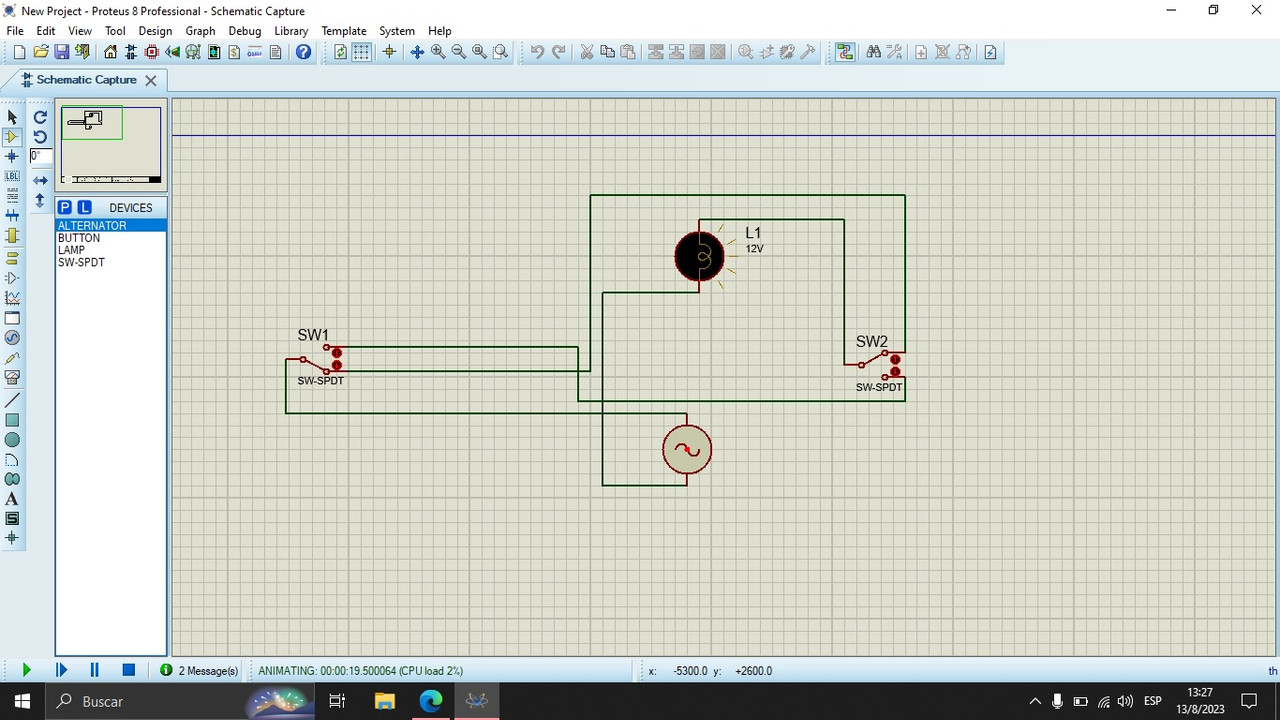Open Library Manager with the L button

click(85, 207)
